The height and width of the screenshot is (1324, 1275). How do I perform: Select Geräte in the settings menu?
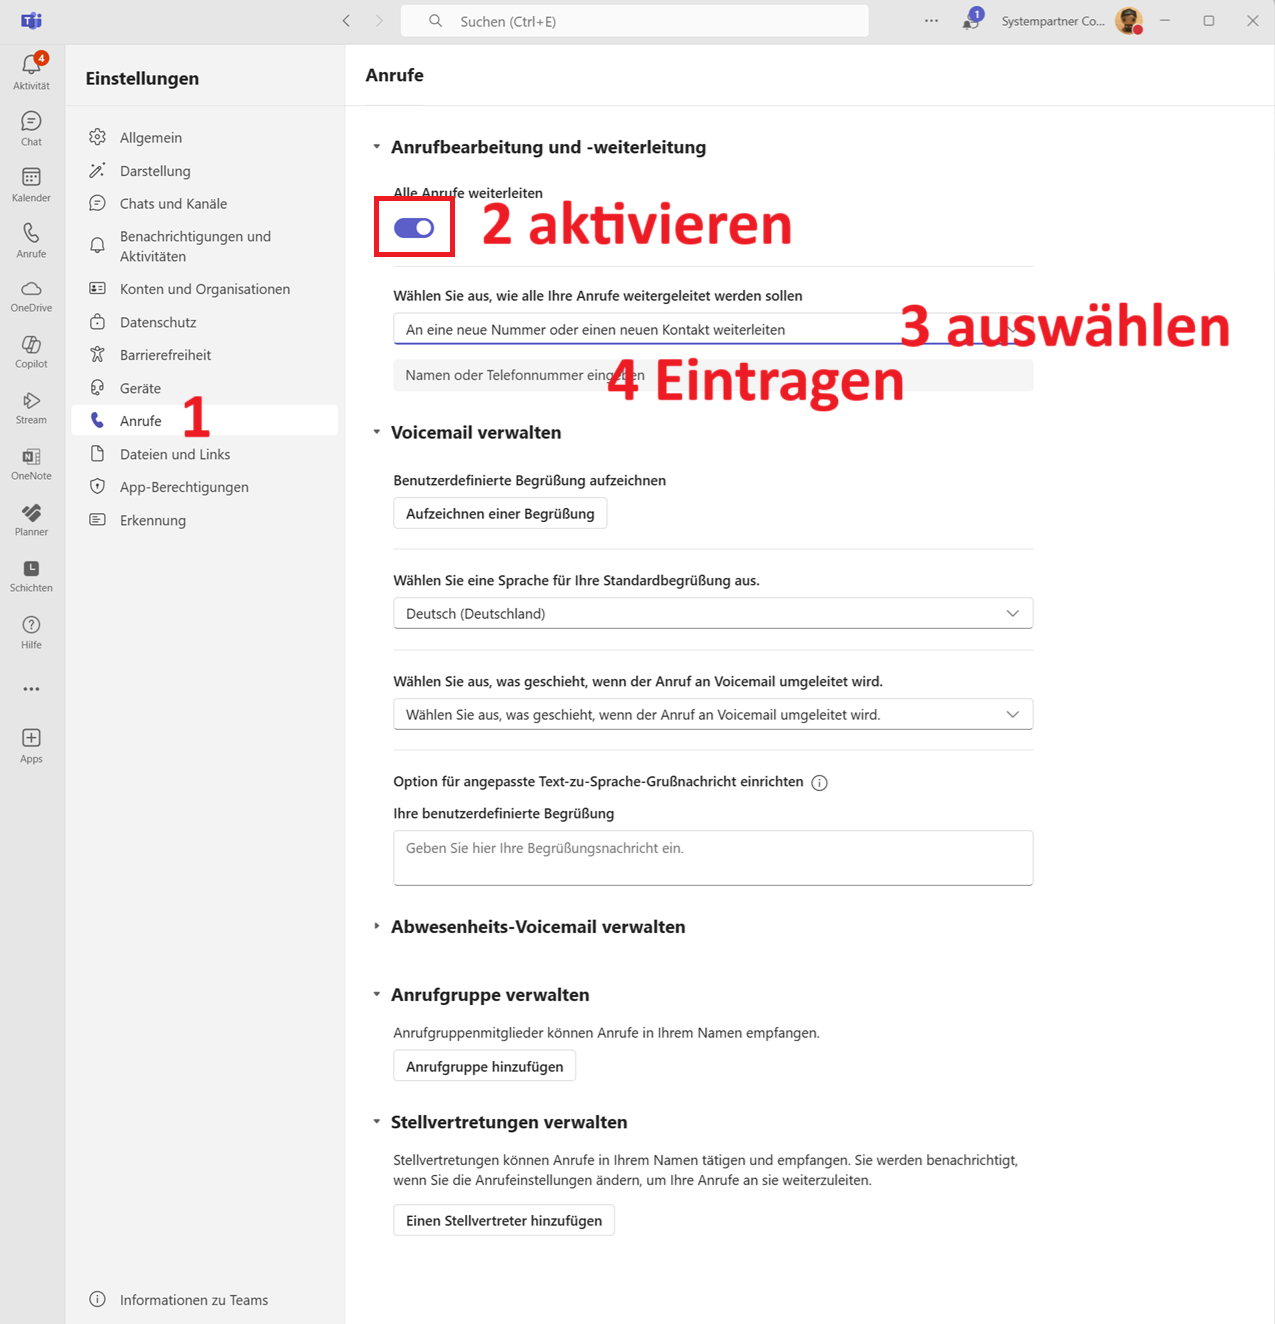(140, 388)
